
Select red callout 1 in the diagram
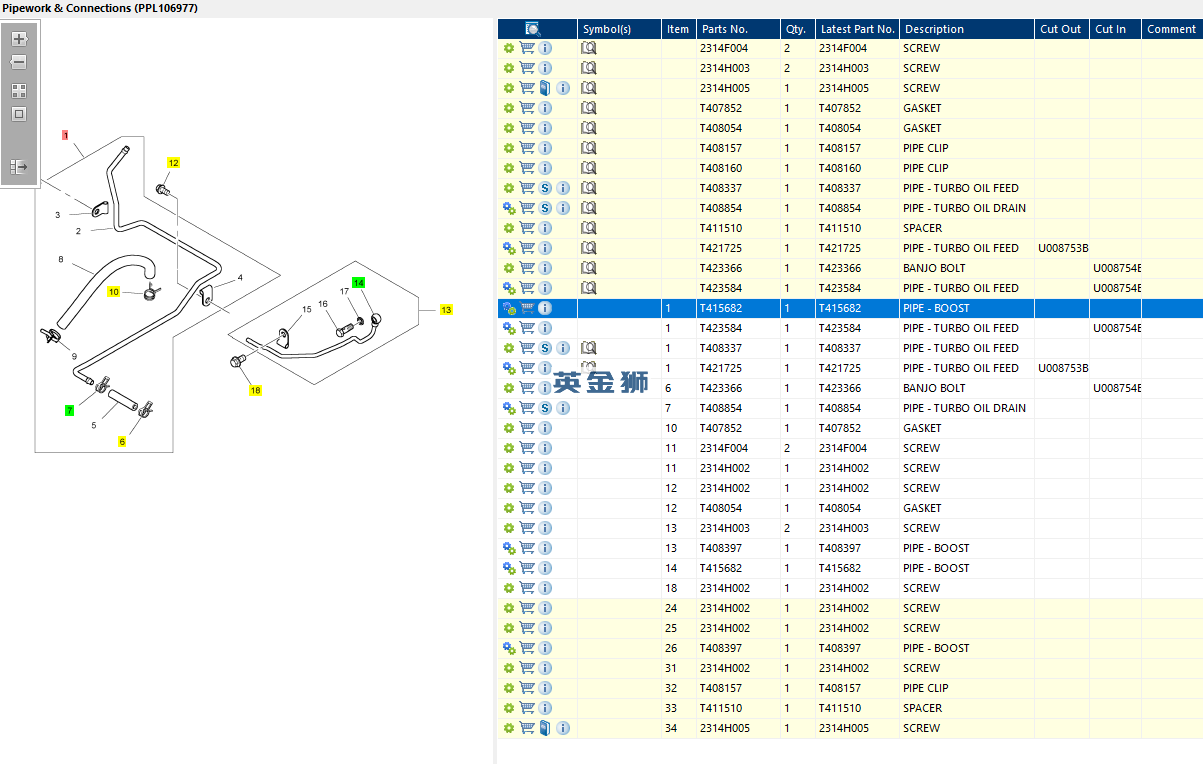coord(65,134)
